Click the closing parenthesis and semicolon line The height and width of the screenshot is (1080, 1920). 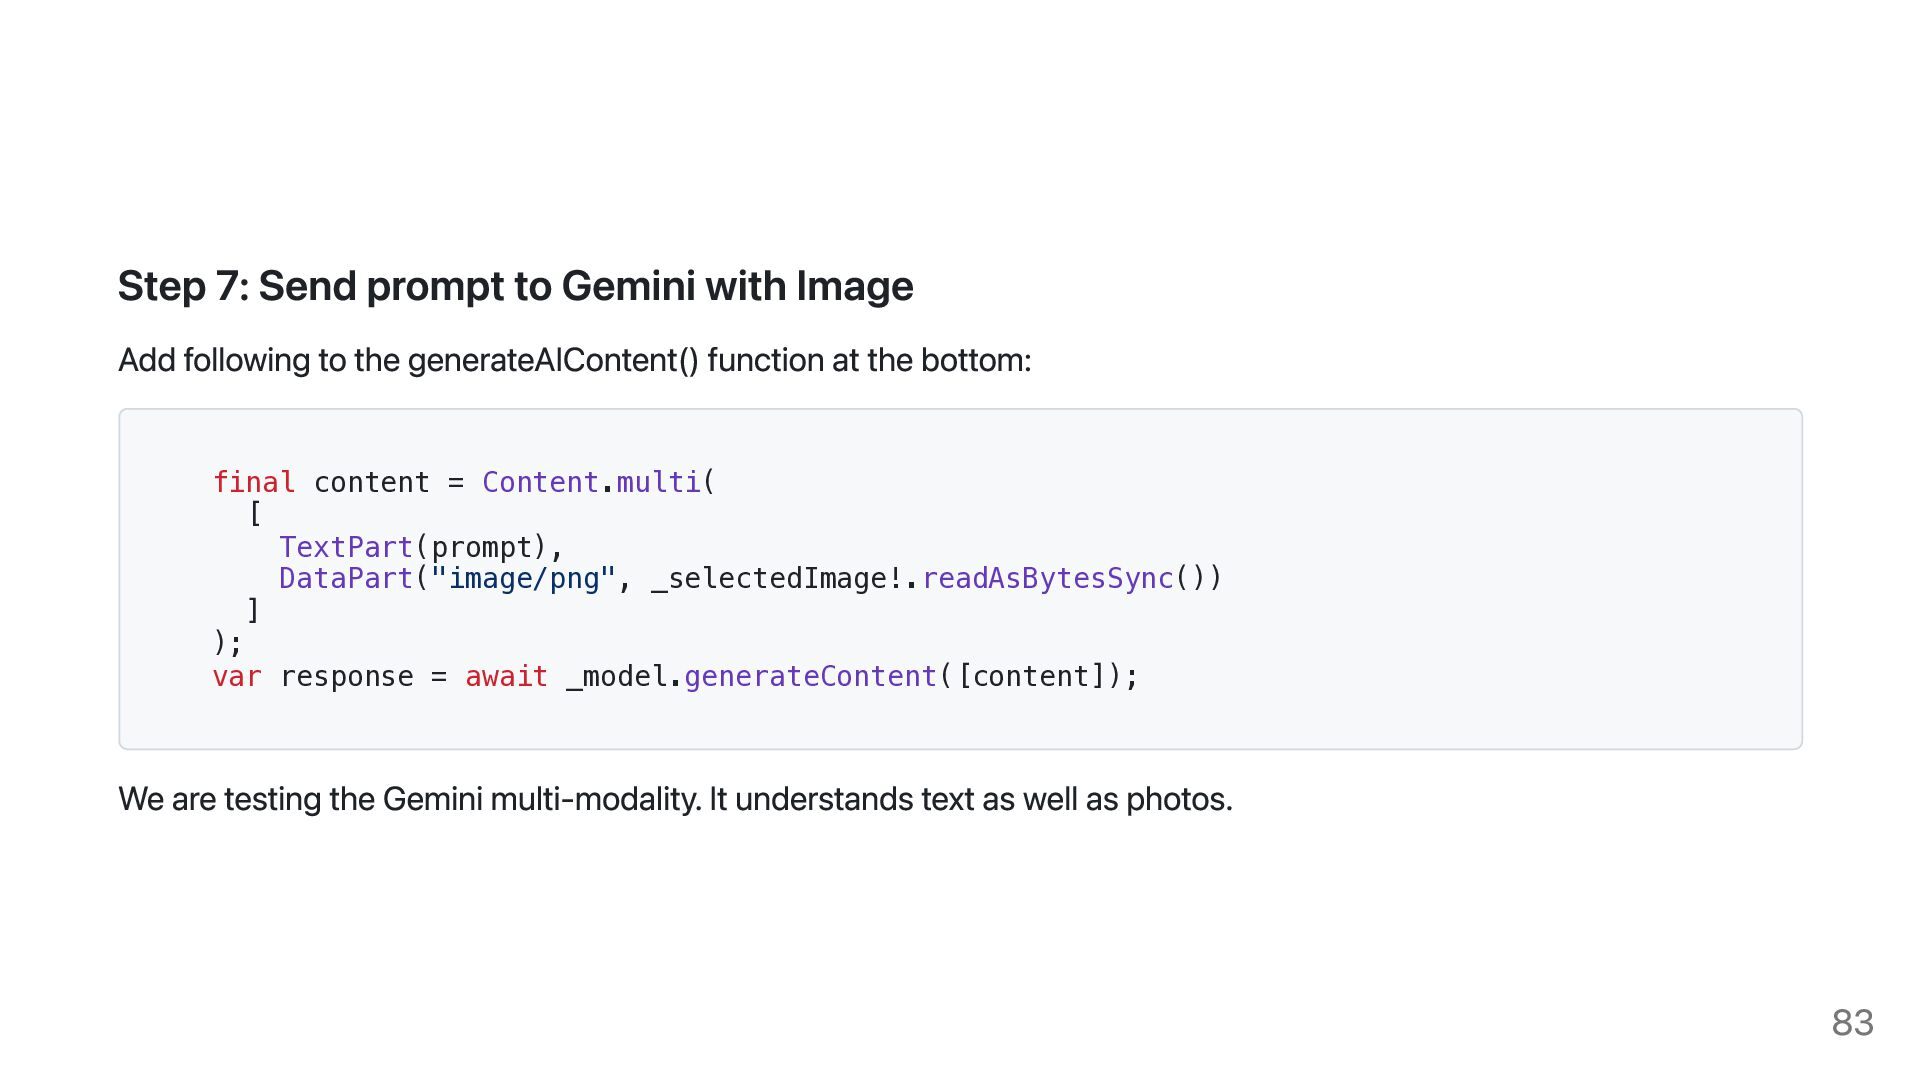coord(228,642)
